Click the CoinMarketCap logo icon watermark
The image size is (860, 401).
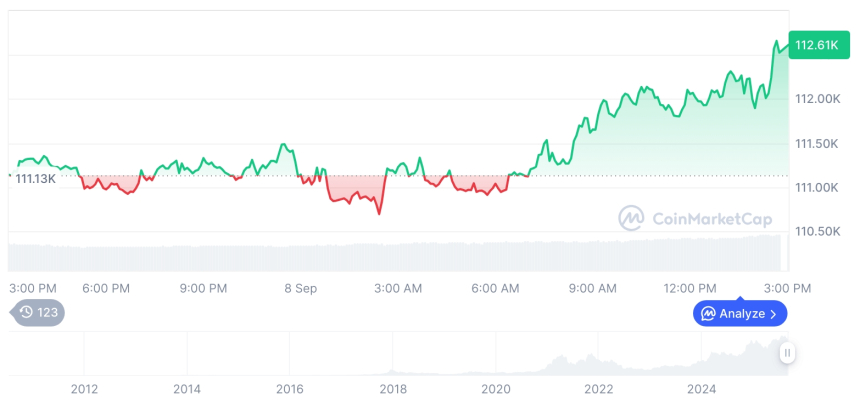point(631,218)
